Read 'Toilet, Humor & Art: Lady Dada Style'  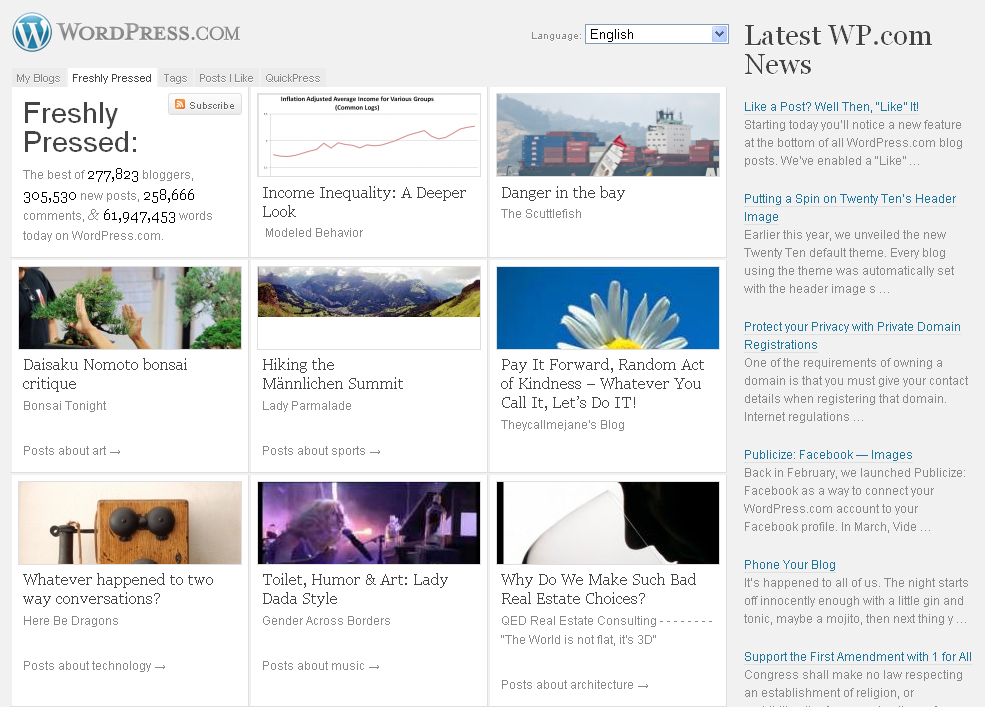355,589
